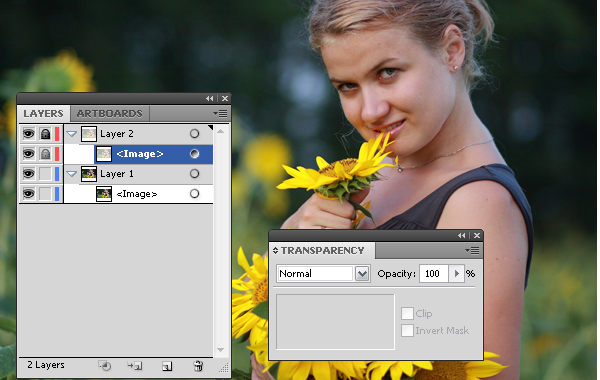Unlock the Image sublayer of Layer 2

(x=45, y=154)
